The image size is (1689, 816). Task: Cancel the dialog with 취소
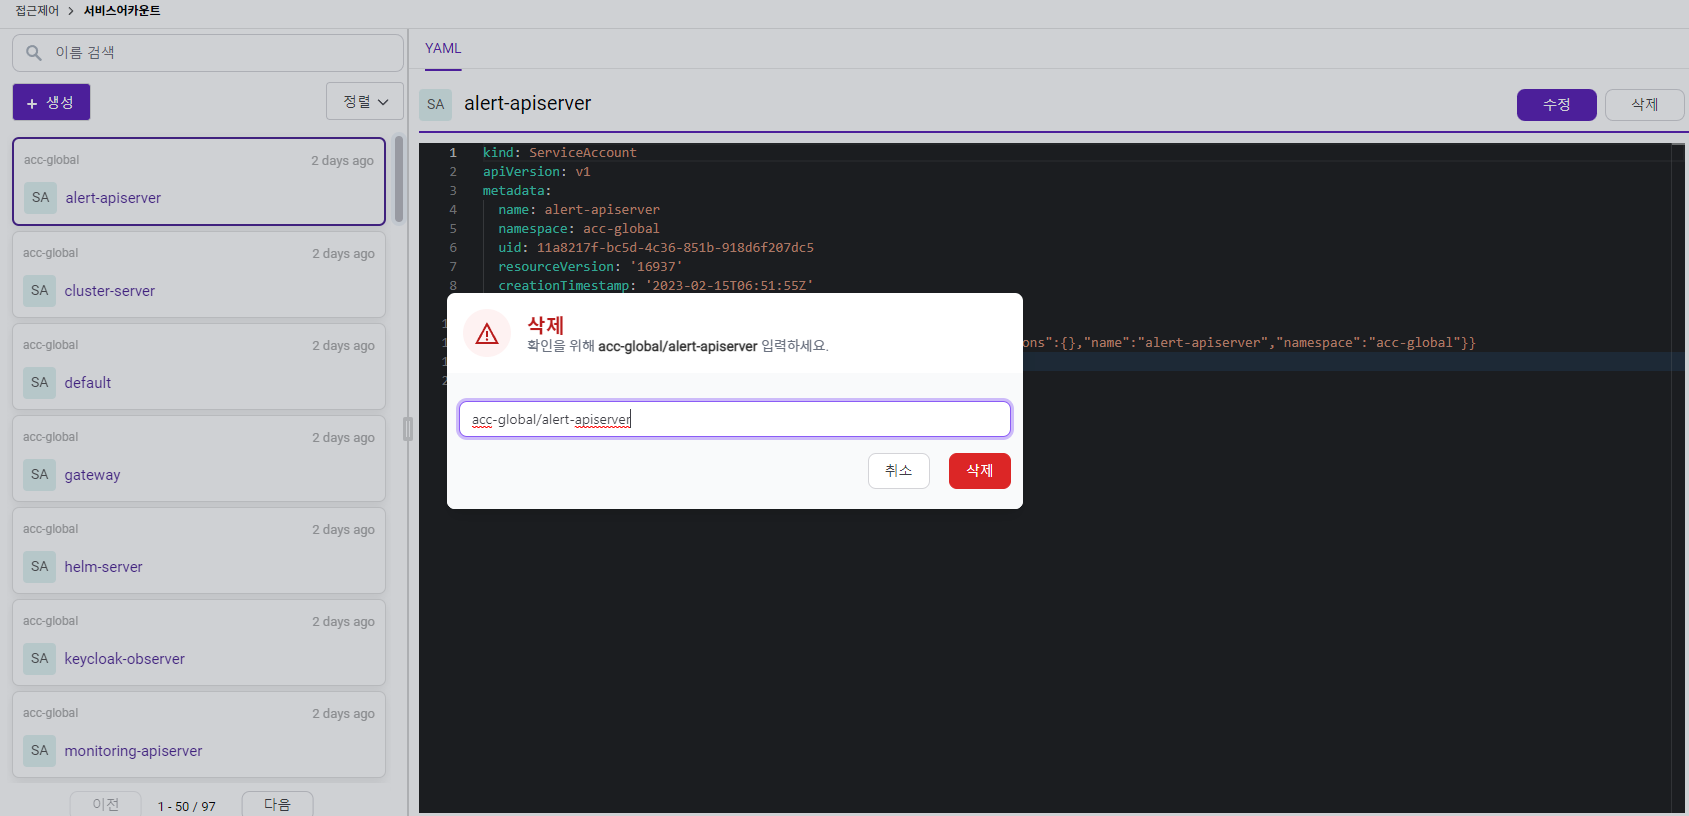click(x=898, y=471)
